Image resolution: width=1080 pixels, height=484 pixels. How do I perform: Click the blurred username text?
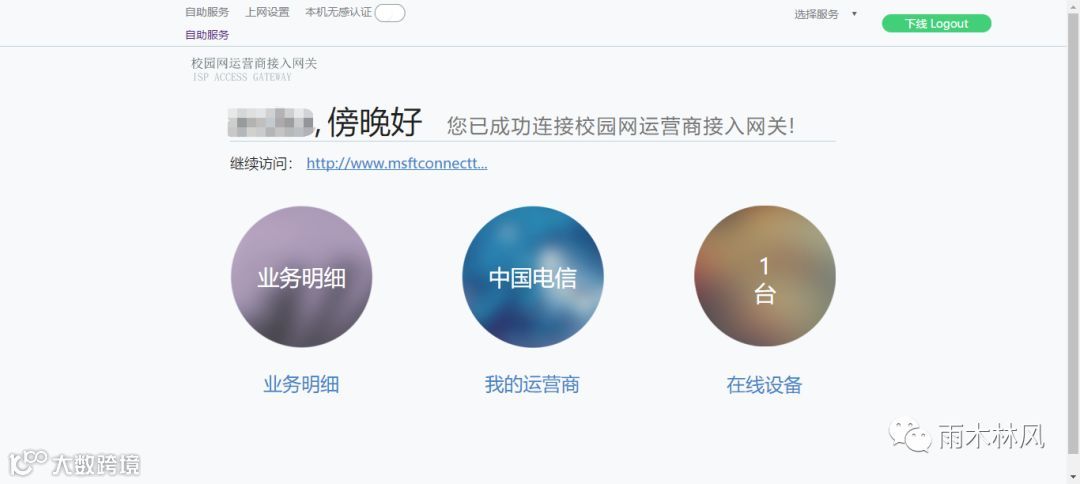pyautogui.click(x=271, y=123)
